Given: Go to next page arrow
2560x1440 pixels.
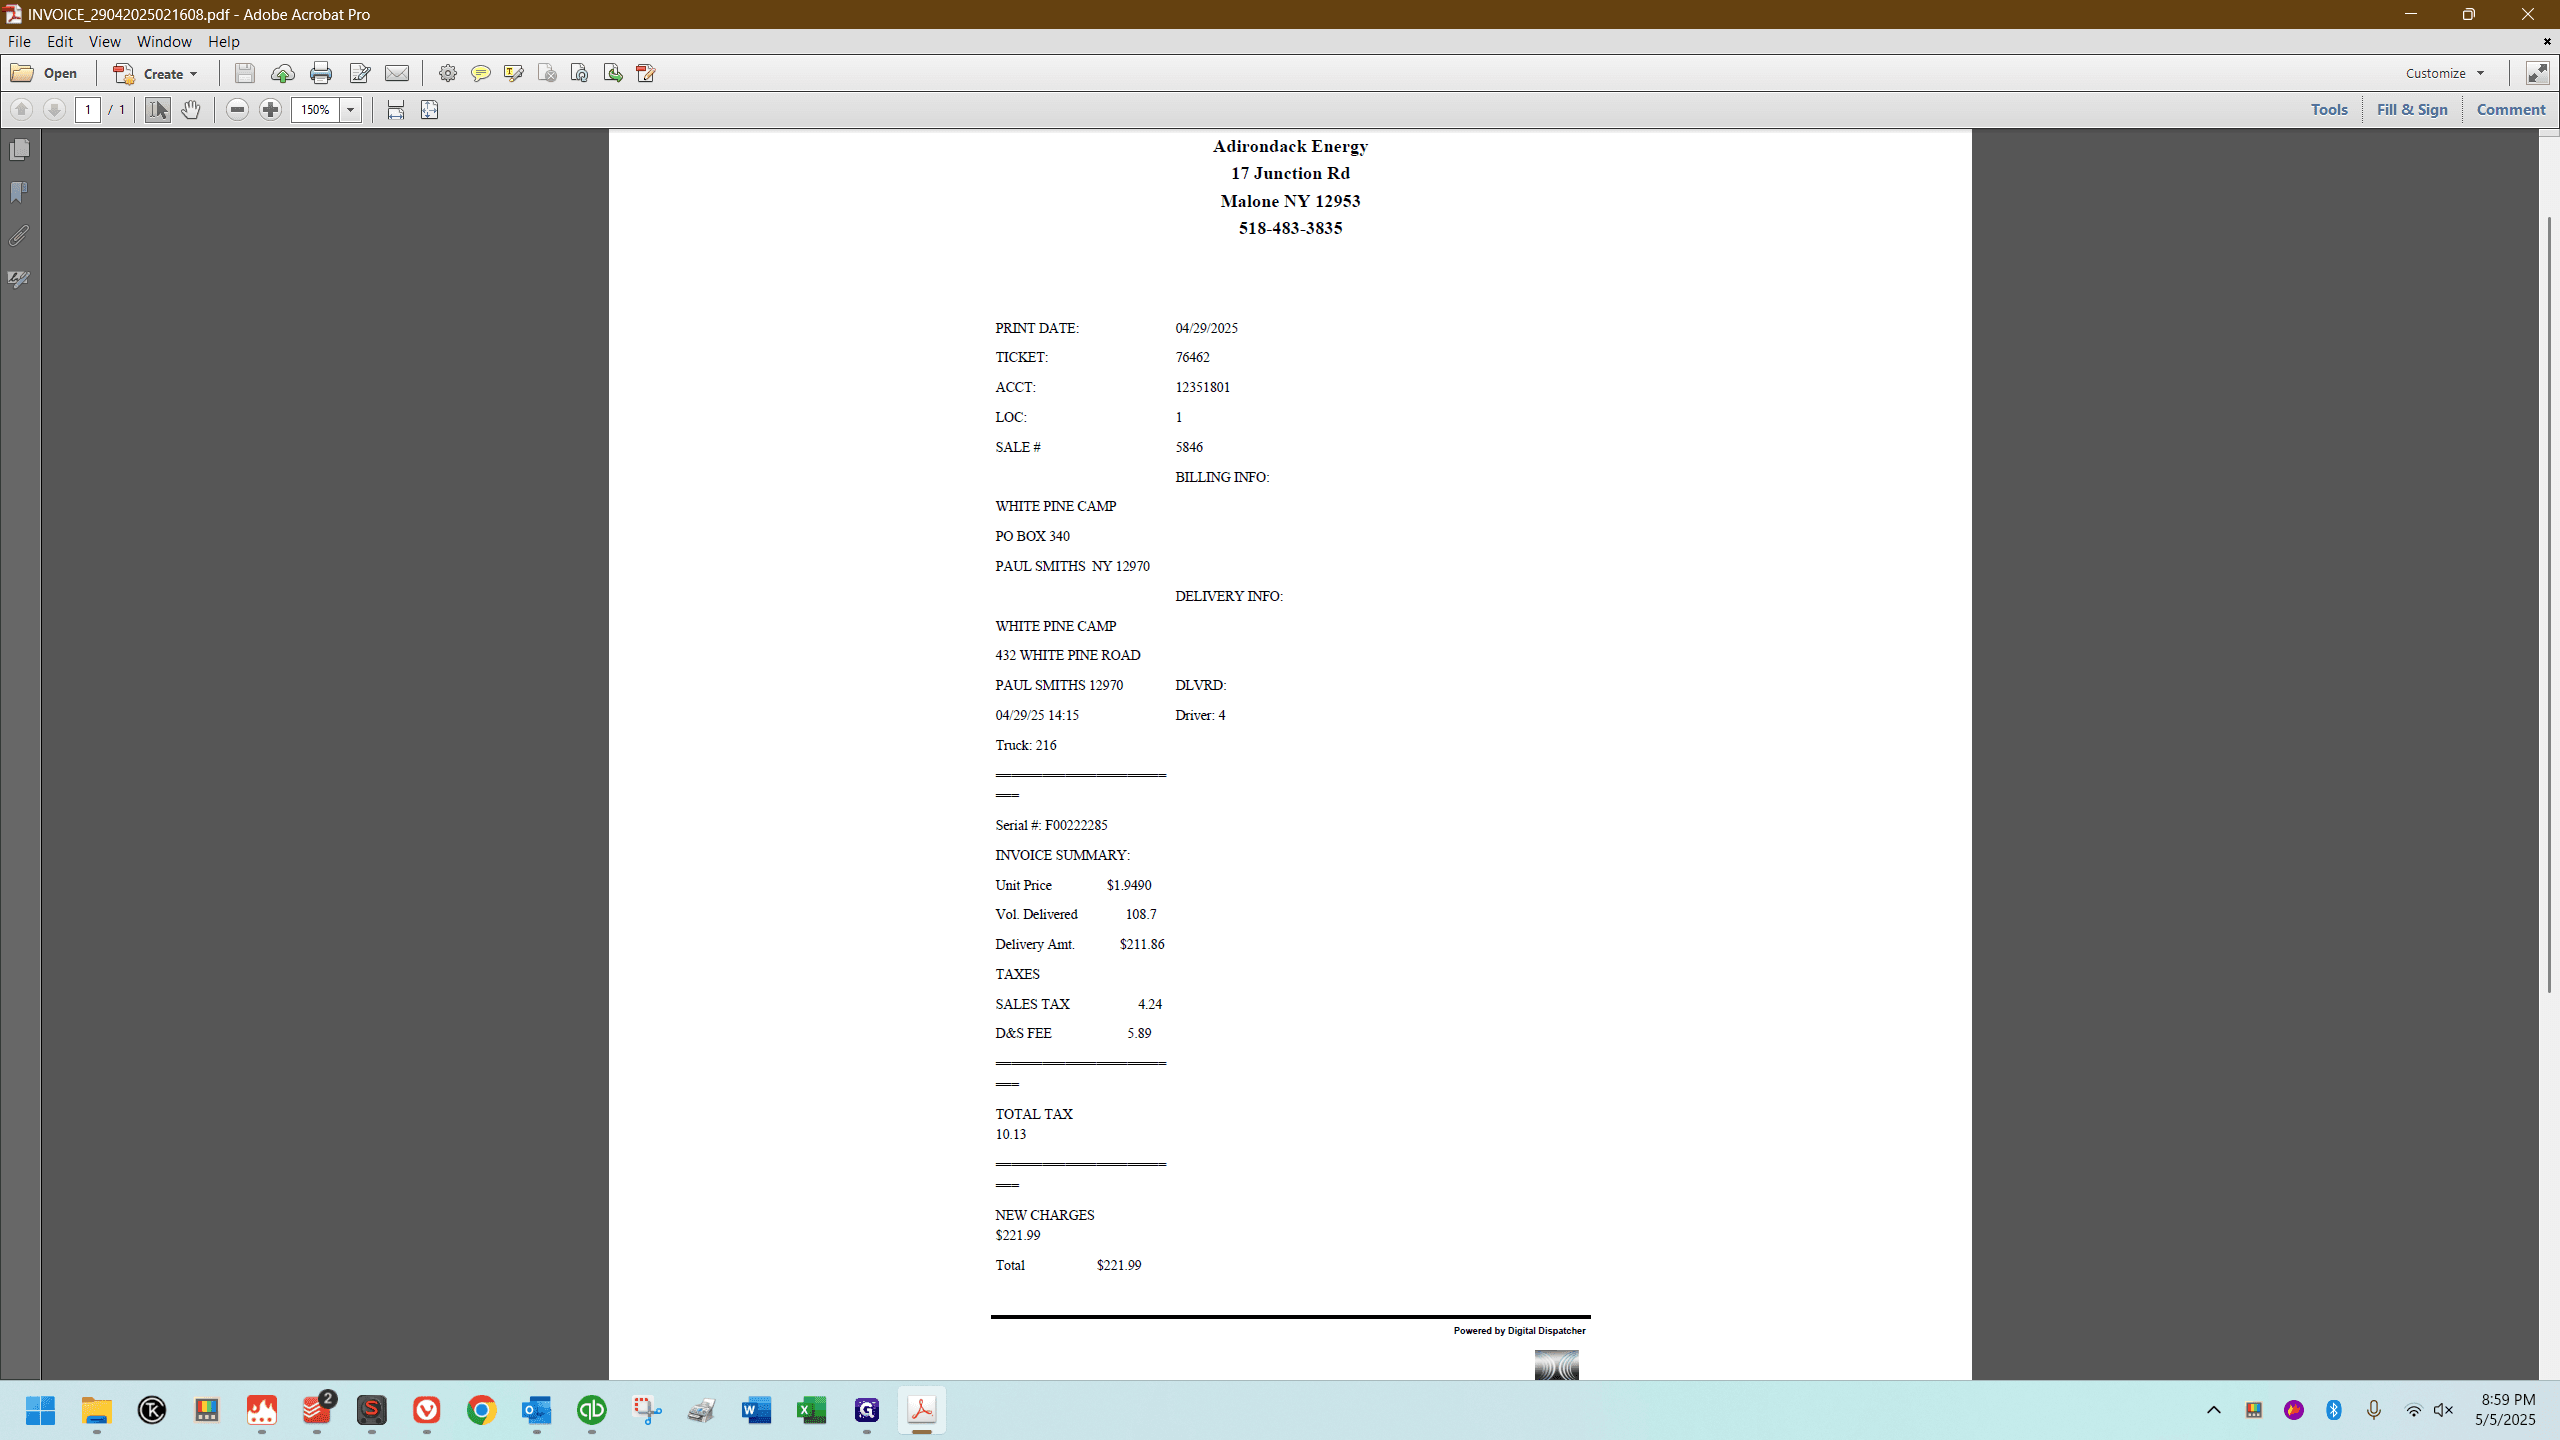Looking at the screenshot, I should [x=54, y=110].
